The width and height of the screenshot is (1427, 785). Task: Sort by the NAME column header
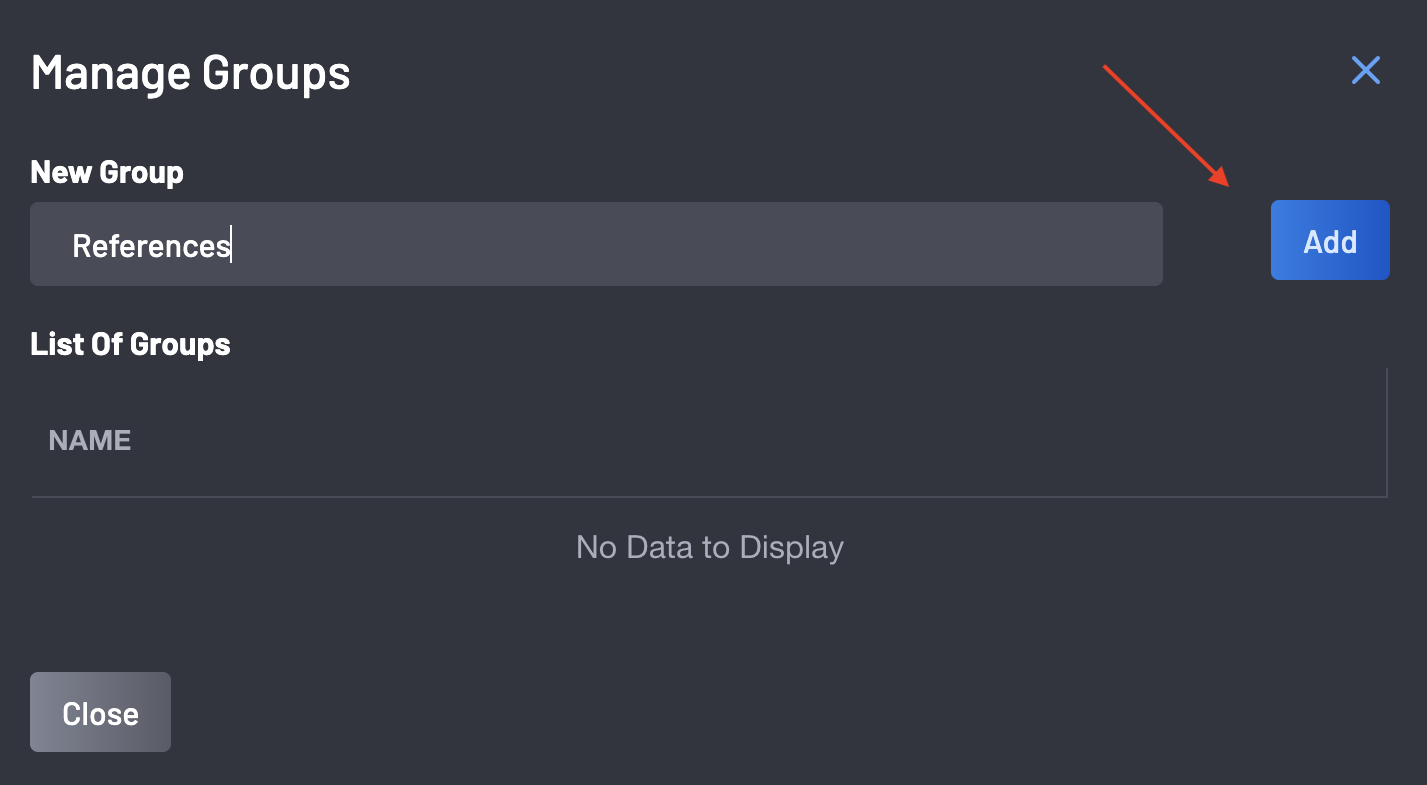pyautogui.click(x=90, y=440)
